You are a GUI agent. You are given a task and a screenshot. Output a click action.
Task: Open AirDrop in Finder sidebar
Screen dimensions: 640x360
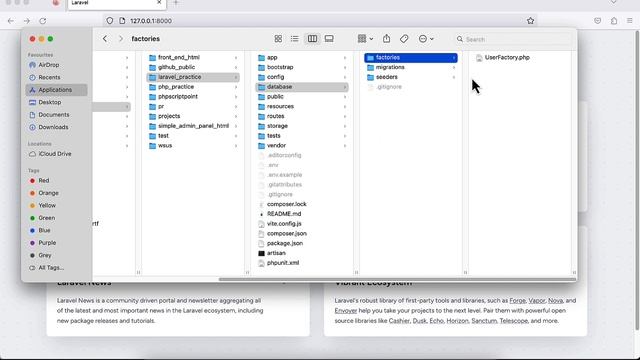coord(56,65)
